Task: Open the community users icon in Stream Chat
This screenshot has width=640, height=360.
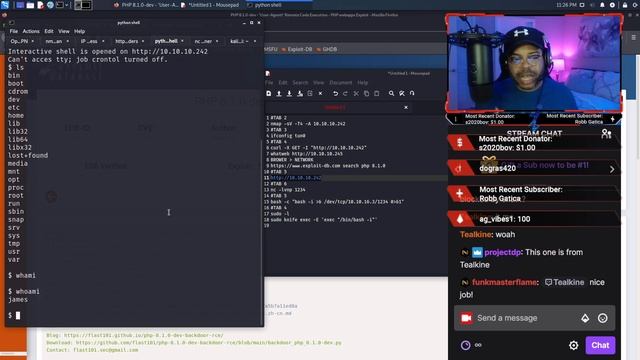Action: tap(606, 133)
